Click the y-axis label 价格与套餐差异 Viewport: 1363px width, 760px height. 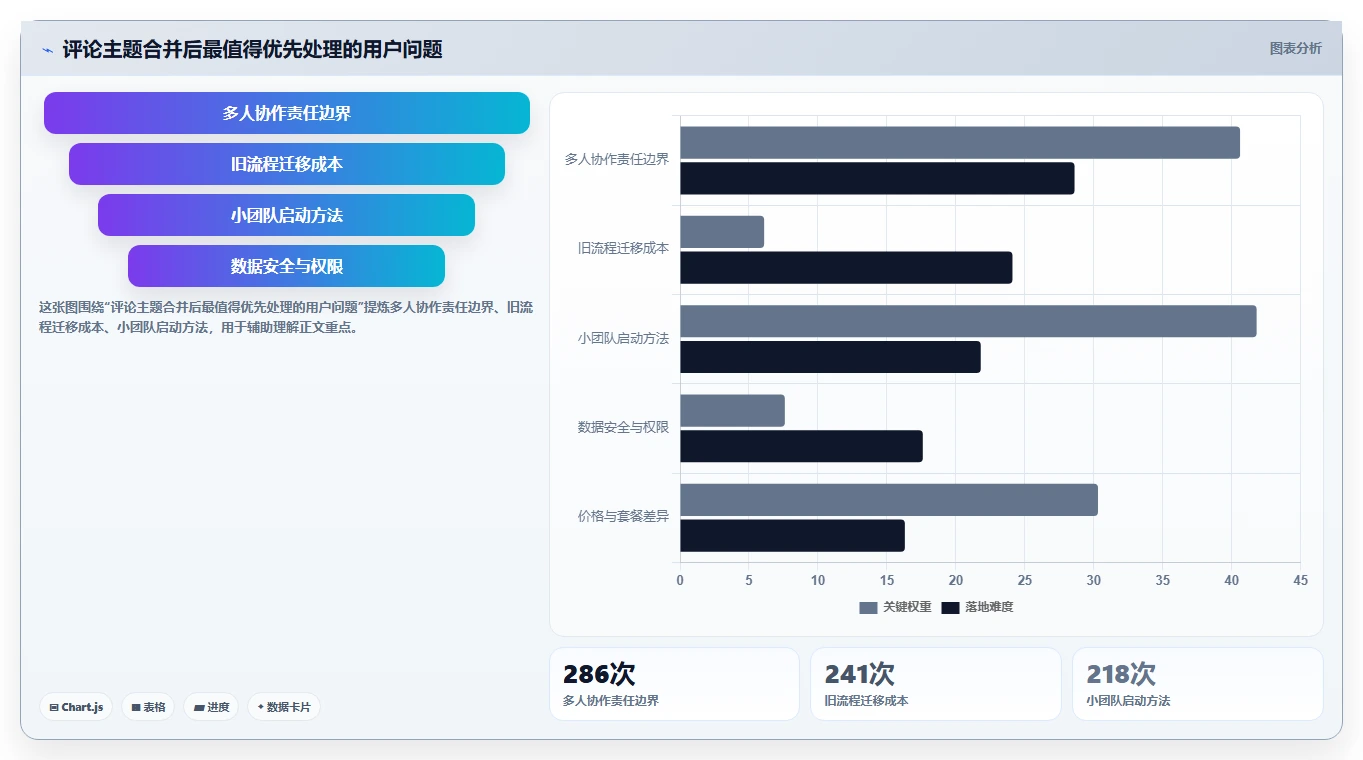click(623, 516)
